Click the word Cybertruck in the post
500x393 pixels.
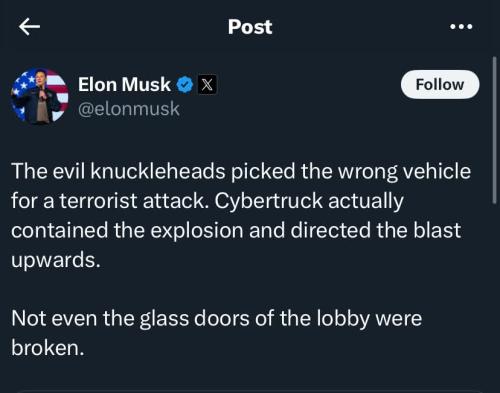pyautogui.click(x=268, y=201)
